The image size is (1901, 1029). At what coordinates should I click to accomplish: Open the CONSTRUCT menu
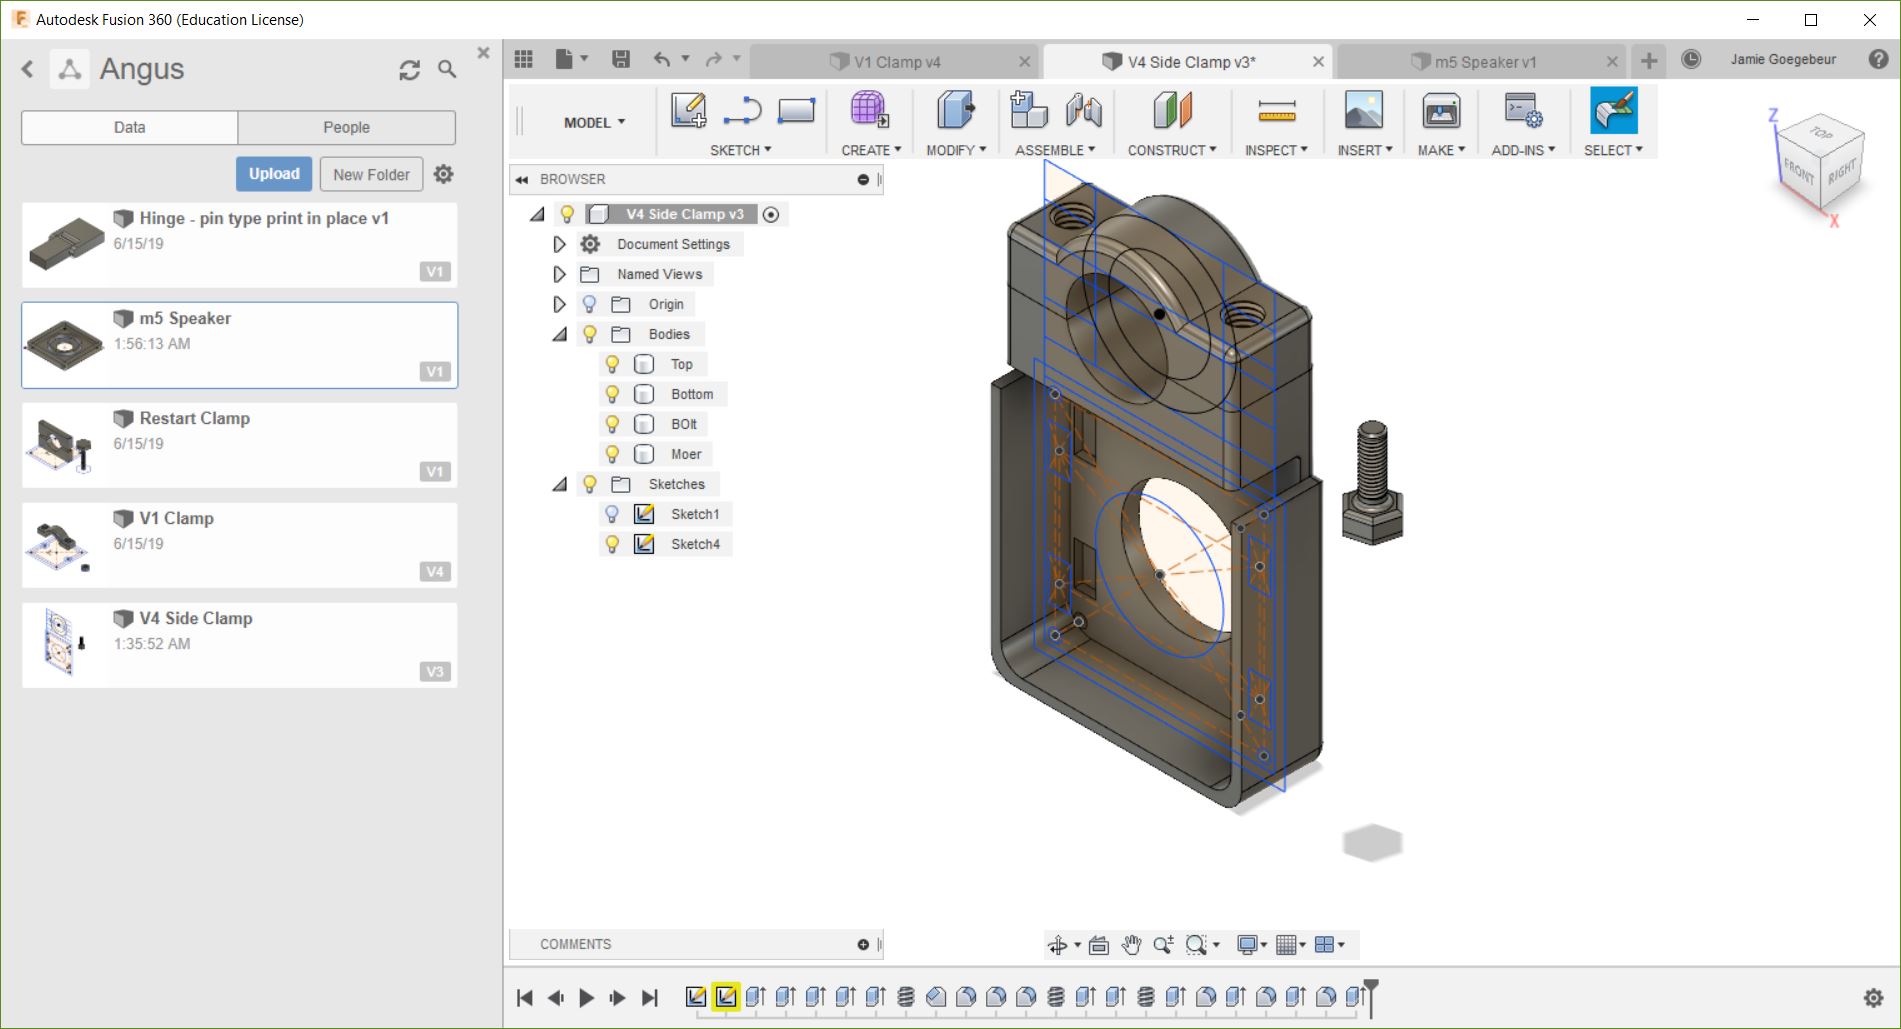[x=1172, y=150]
